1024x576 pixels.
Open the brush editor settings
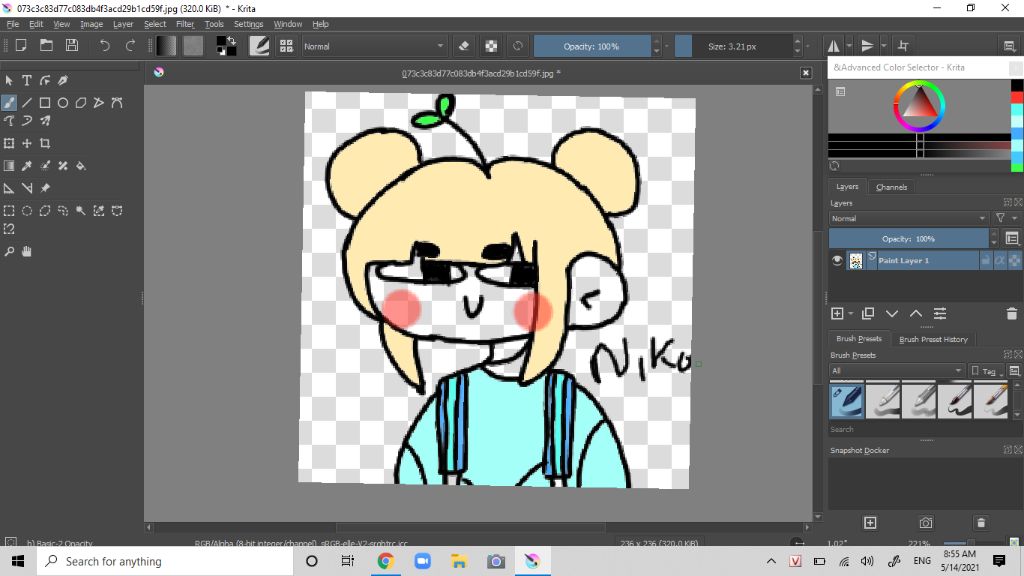(259, 46)
